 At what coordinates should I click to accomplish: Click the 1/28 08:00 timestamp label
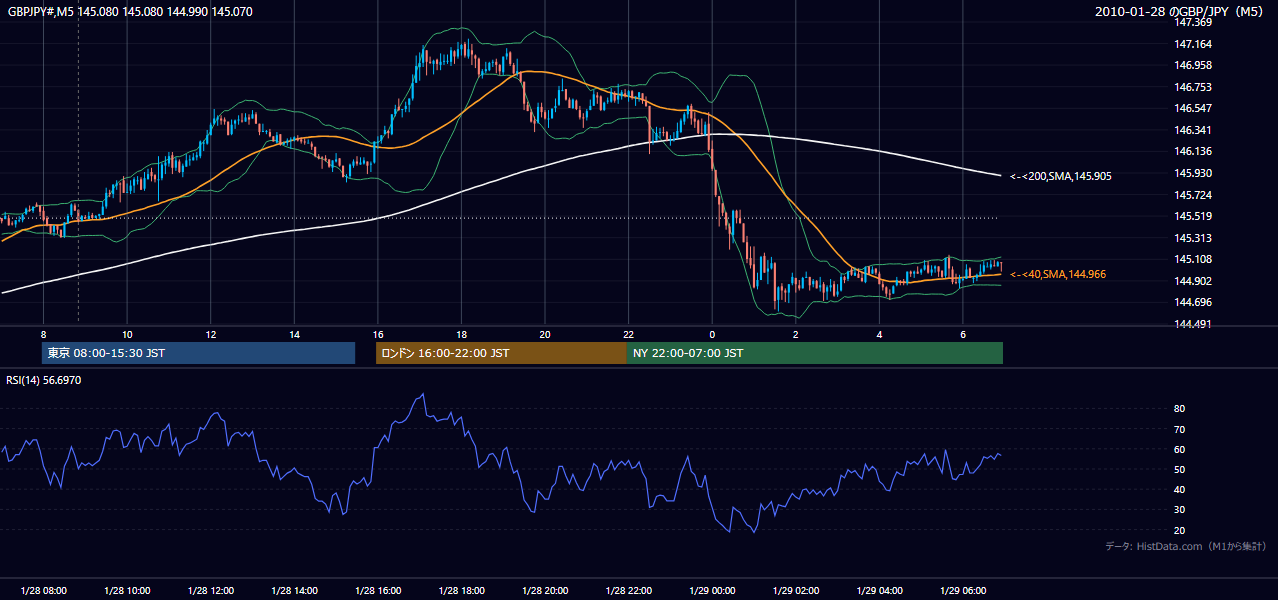coord(44,590)
